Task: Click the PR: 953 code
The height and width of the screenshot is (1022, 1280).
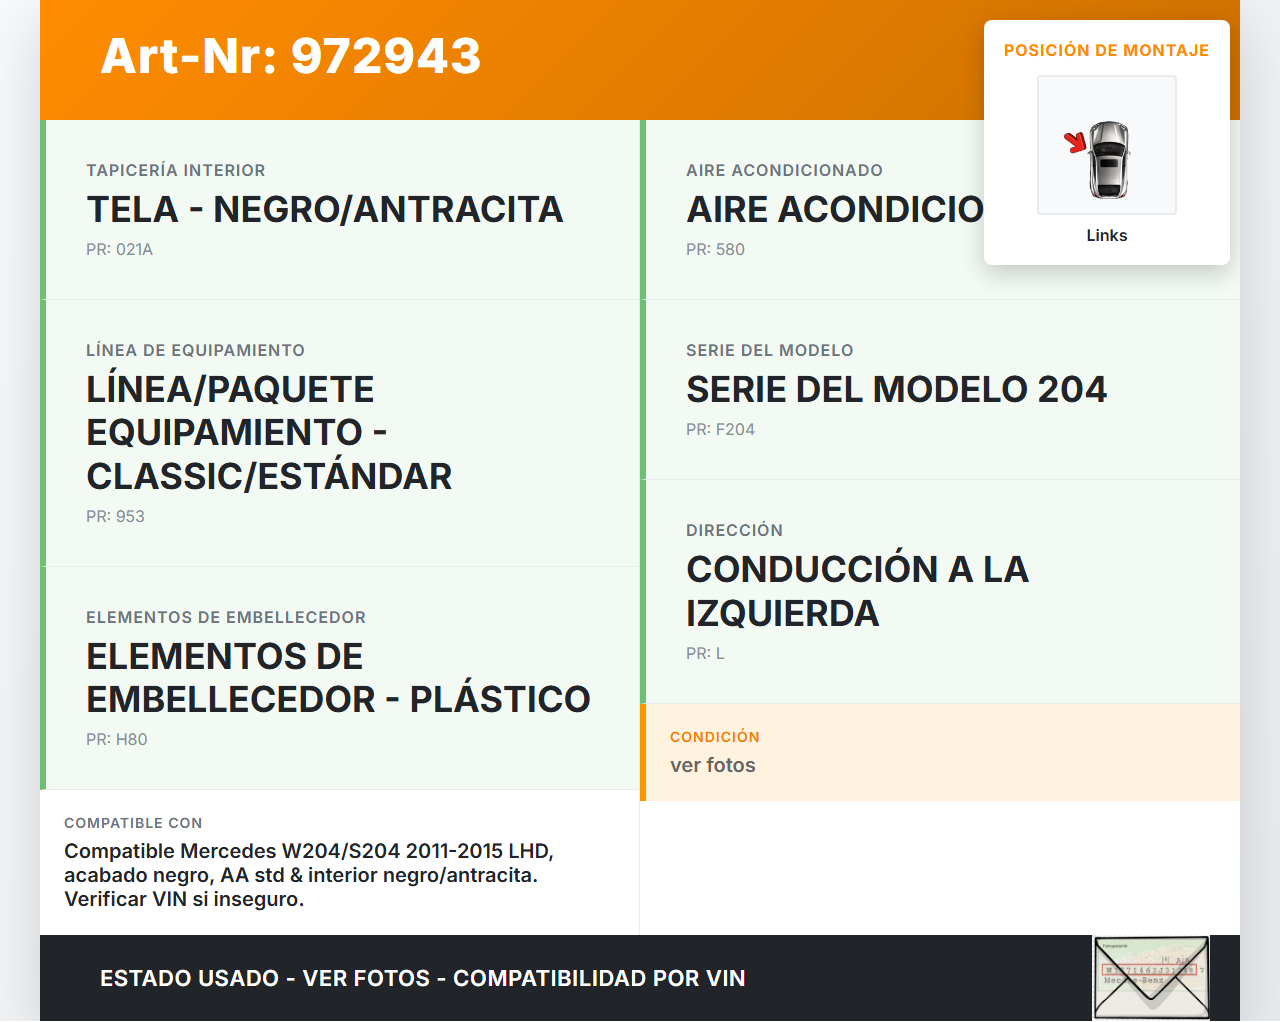Action: pyautogui.click(x=115, y=516)
